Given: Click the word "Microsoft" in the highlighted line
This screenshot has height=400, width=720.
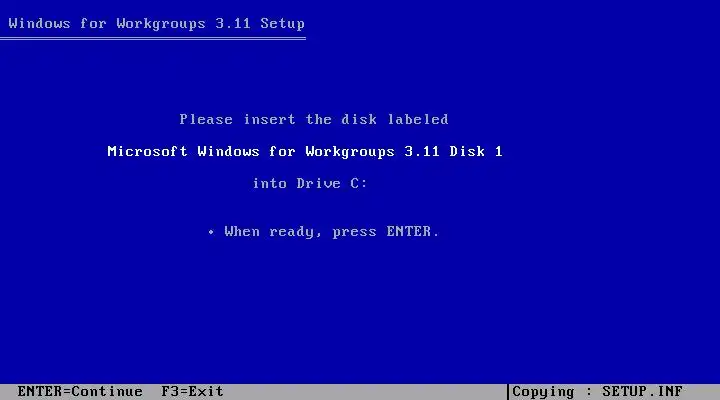Looking at the screenshot, I should pyautogui.click(x=147, y=152).
